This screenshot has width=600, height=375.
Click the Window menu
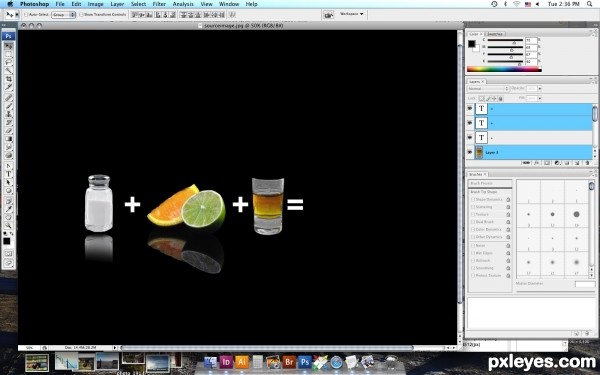[229, 4]
